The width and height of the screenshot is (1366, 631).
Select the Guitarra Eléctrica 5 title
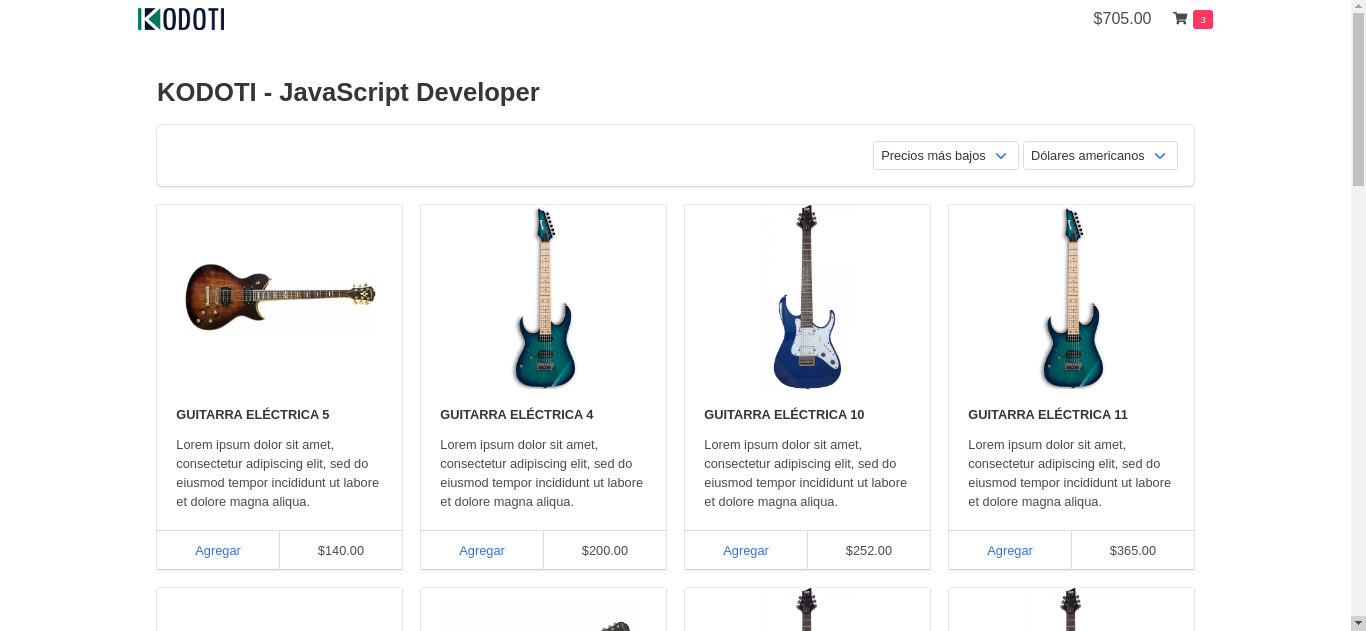253,414
